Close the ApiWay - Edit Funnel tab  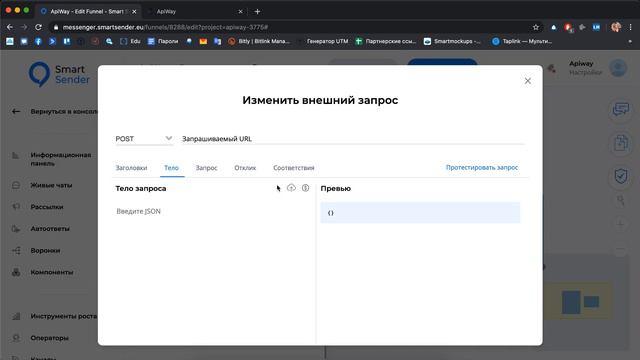click(x=134, y=11)
